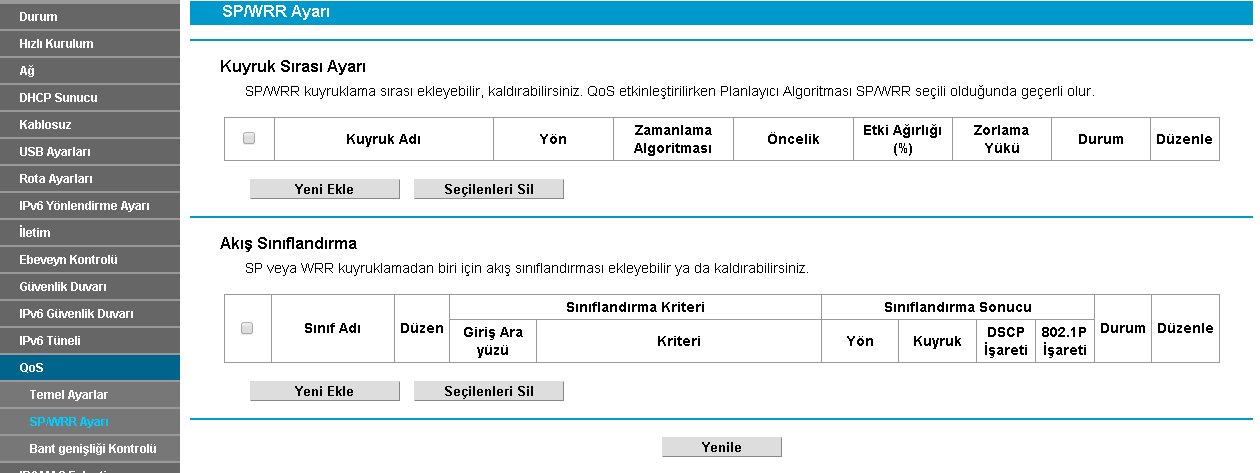
Task: Click Seçilenleri Sil under Kuyruk table
Action: coord(489,189)
